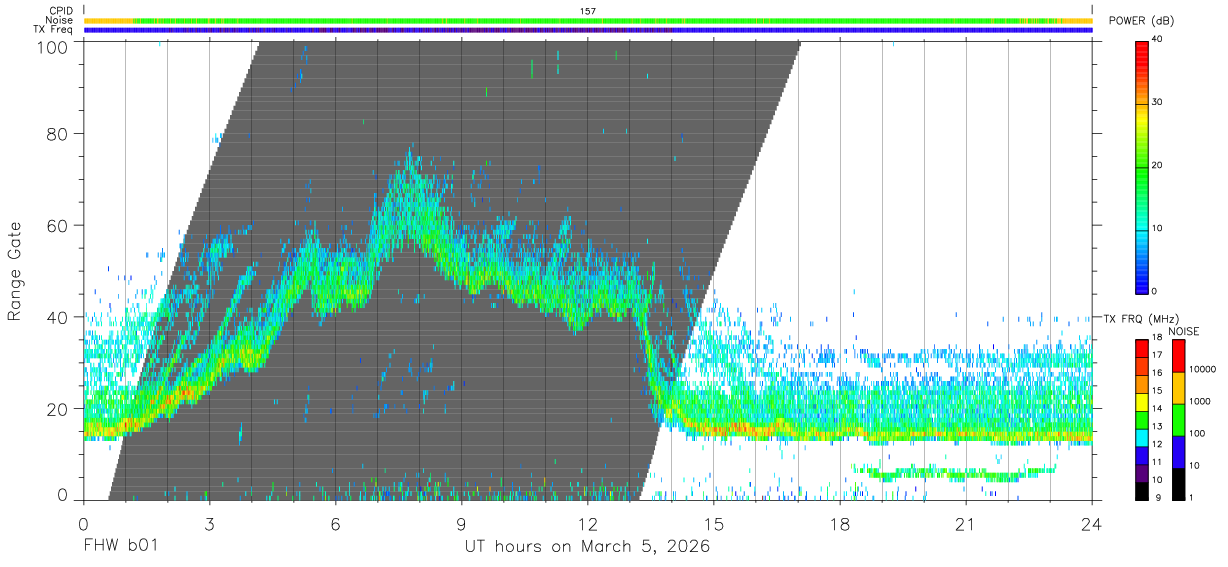This screenshot has height=567, width=1228.
Task: Select the 16 tick in TX FRQ legend
Action: click(x=1157, y=374)
